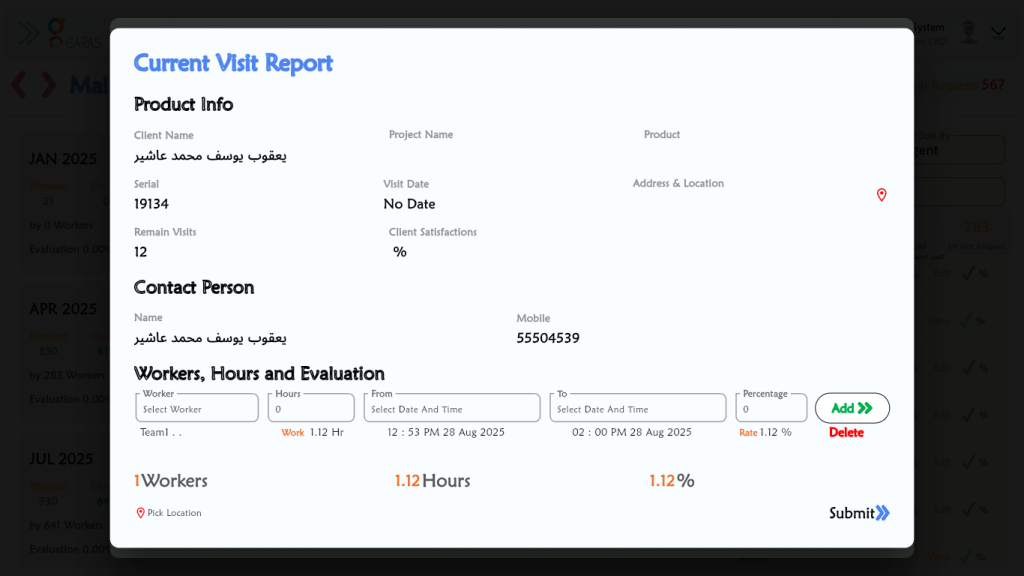Image resolution: width=1024 pixels, height=576 pixels.
Task: Open the From date and time picker
Action: pyautogui.click(x=451, y=408)
